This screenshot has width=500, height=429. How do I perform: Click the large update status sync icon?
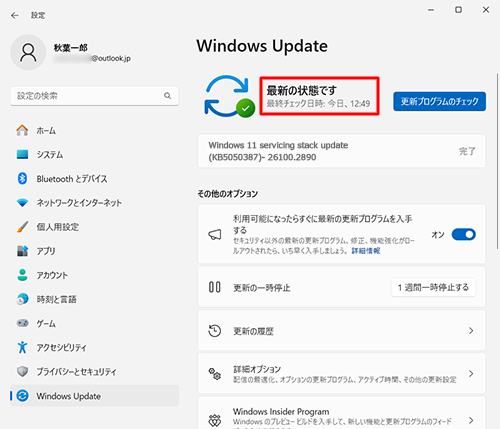pyautogui.click(x=229, y=96)
